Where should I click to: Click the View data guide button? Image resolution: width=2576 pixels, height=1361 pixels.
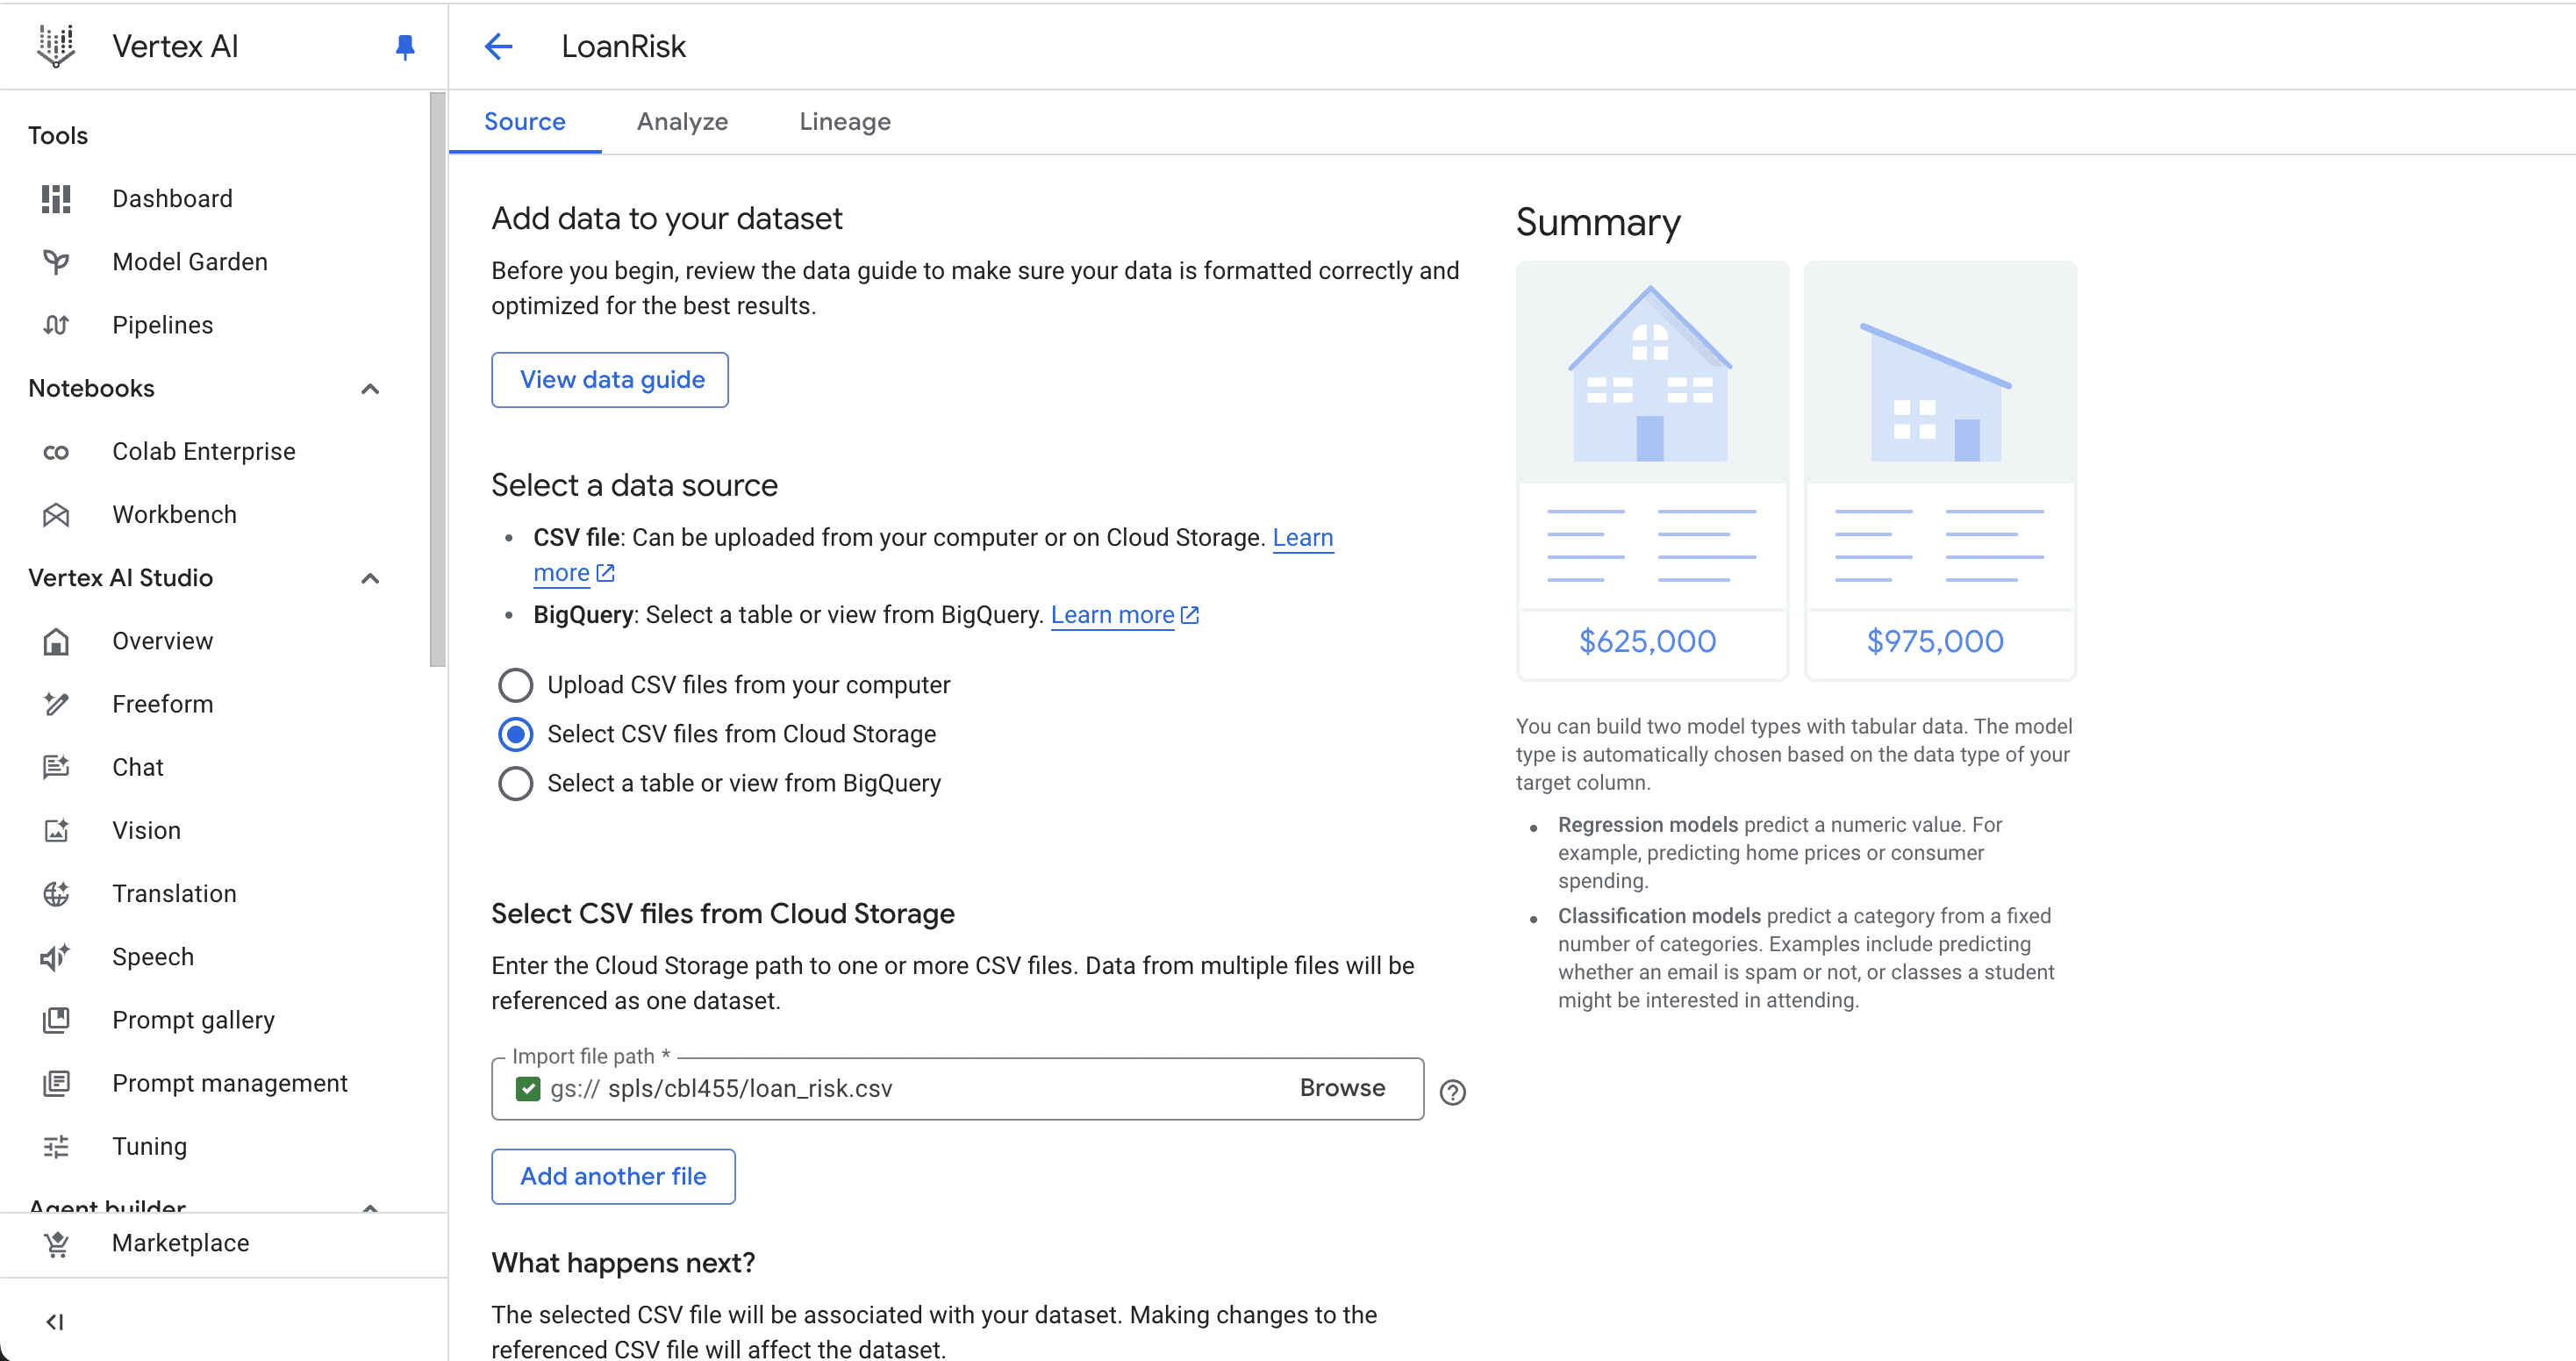pyautogui.click(x=610, y=380)
